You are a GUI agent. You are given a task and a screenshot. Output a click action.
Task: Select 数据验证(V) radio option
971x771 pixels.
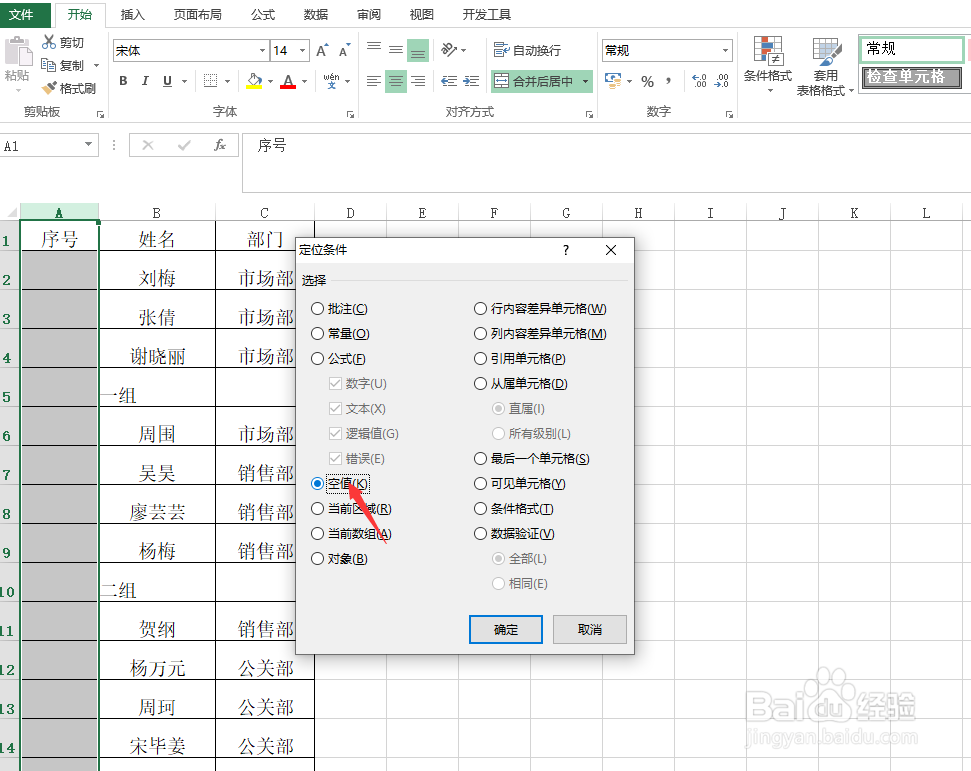click(x=514, y=534)
